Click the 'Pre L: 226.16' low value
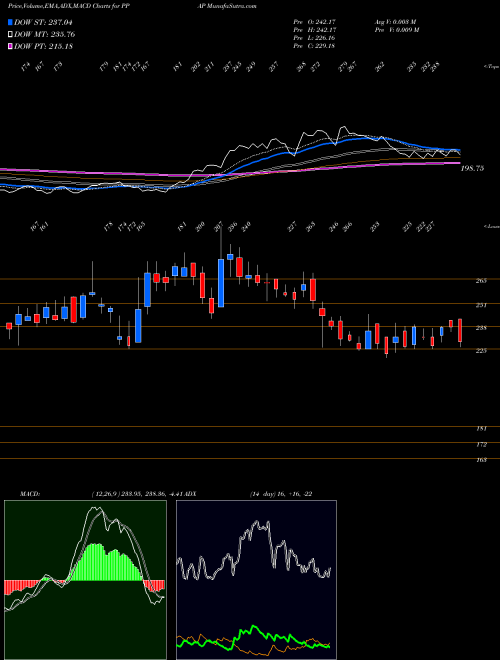Image resolution: width=500 pixels, height=660 pixels. (314, 37)
